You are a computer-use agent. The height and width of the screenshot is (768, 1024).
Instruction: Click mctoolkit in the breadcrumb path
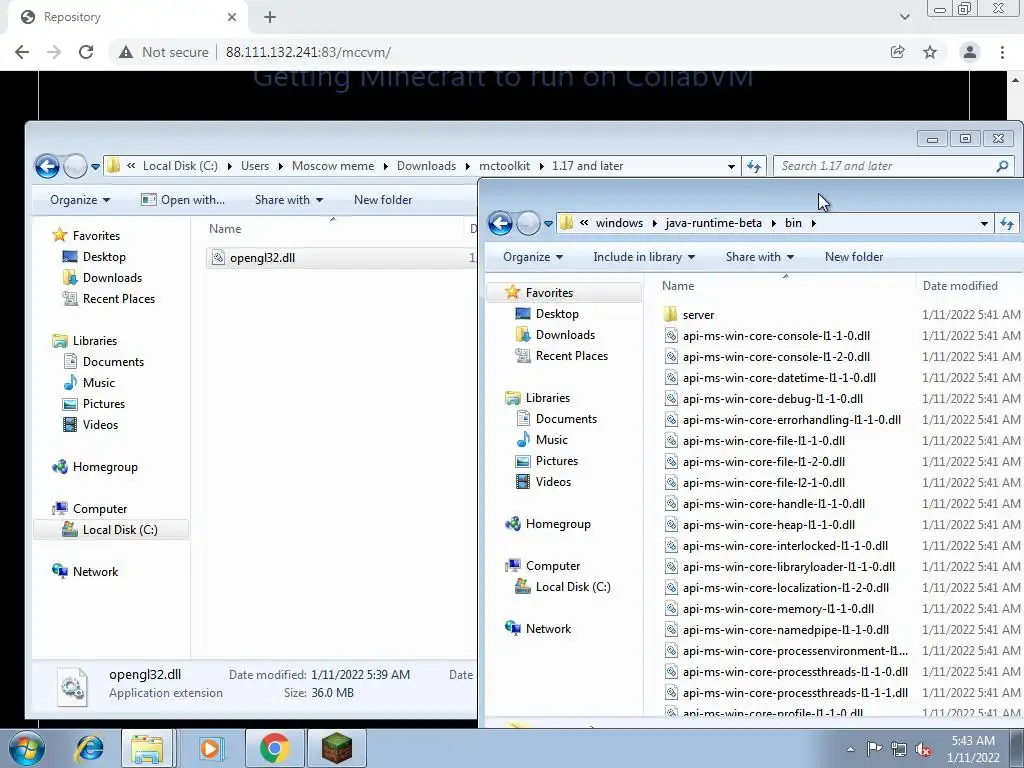[504, 166]
